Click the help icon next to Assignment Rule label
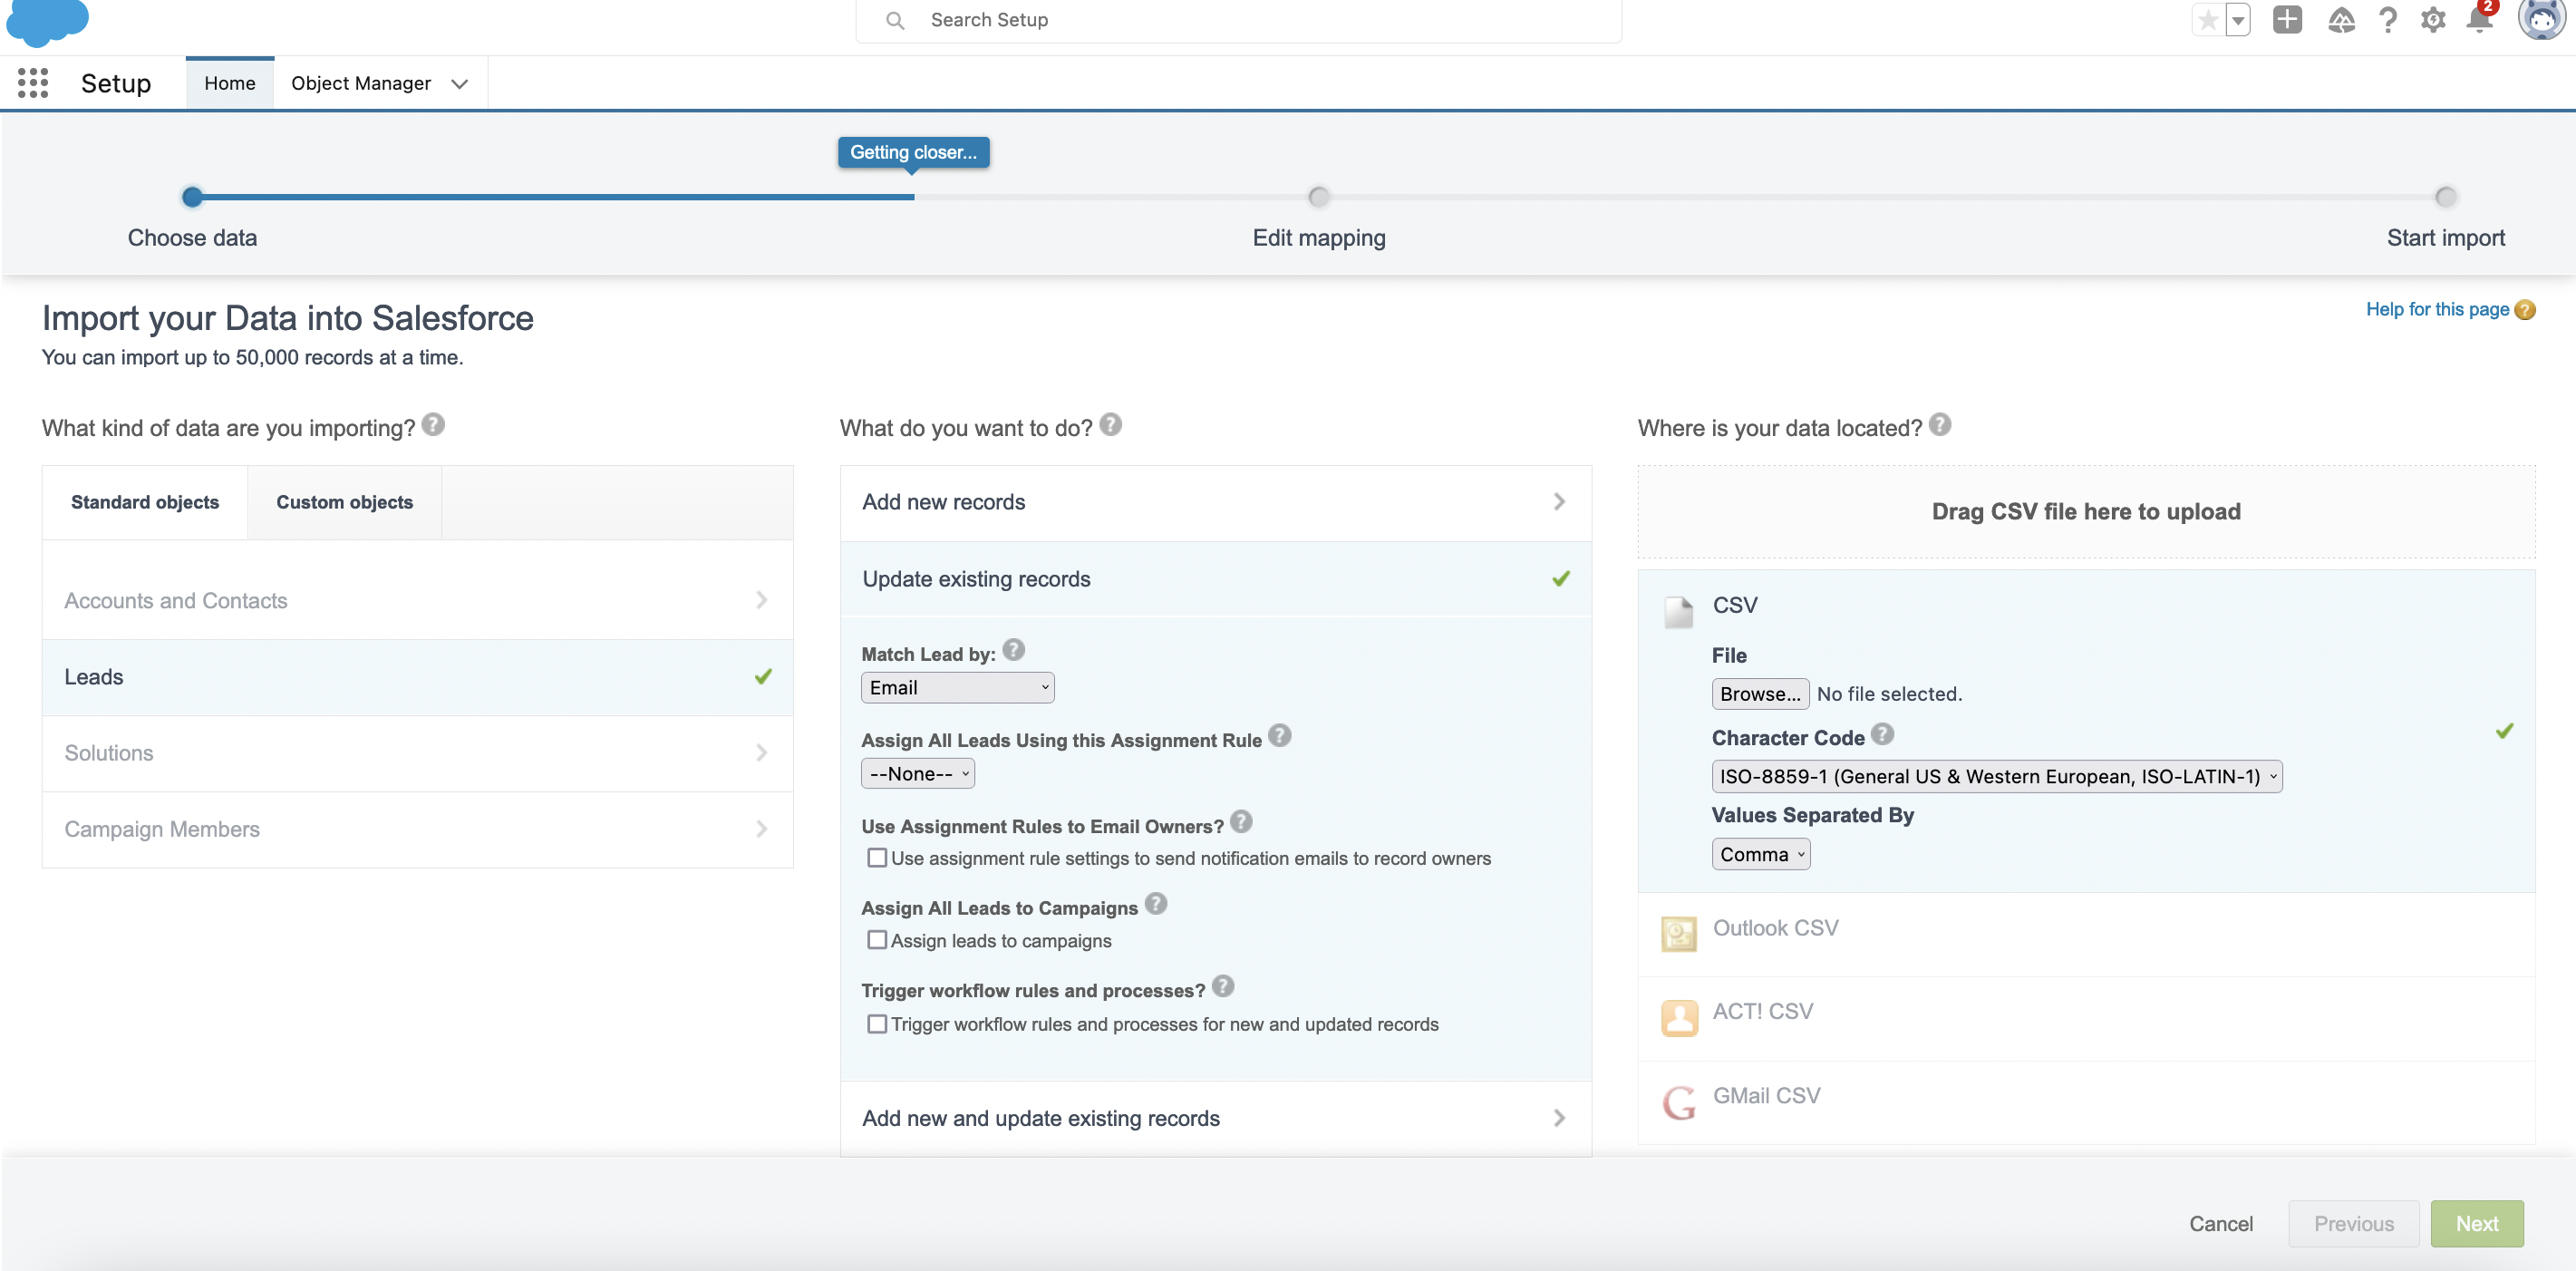 coord(1280,736)
